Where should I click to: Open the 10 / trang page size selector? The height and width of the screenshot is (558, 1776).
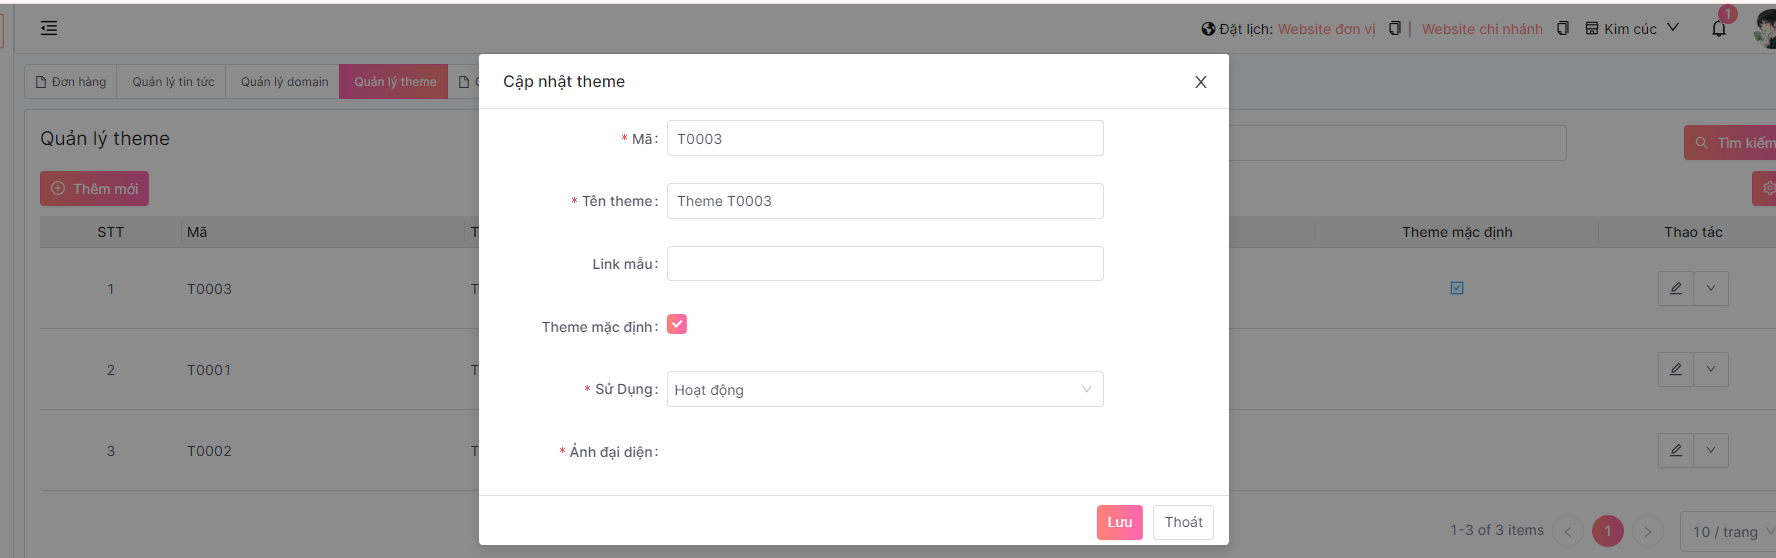(x=1728, y=532)
